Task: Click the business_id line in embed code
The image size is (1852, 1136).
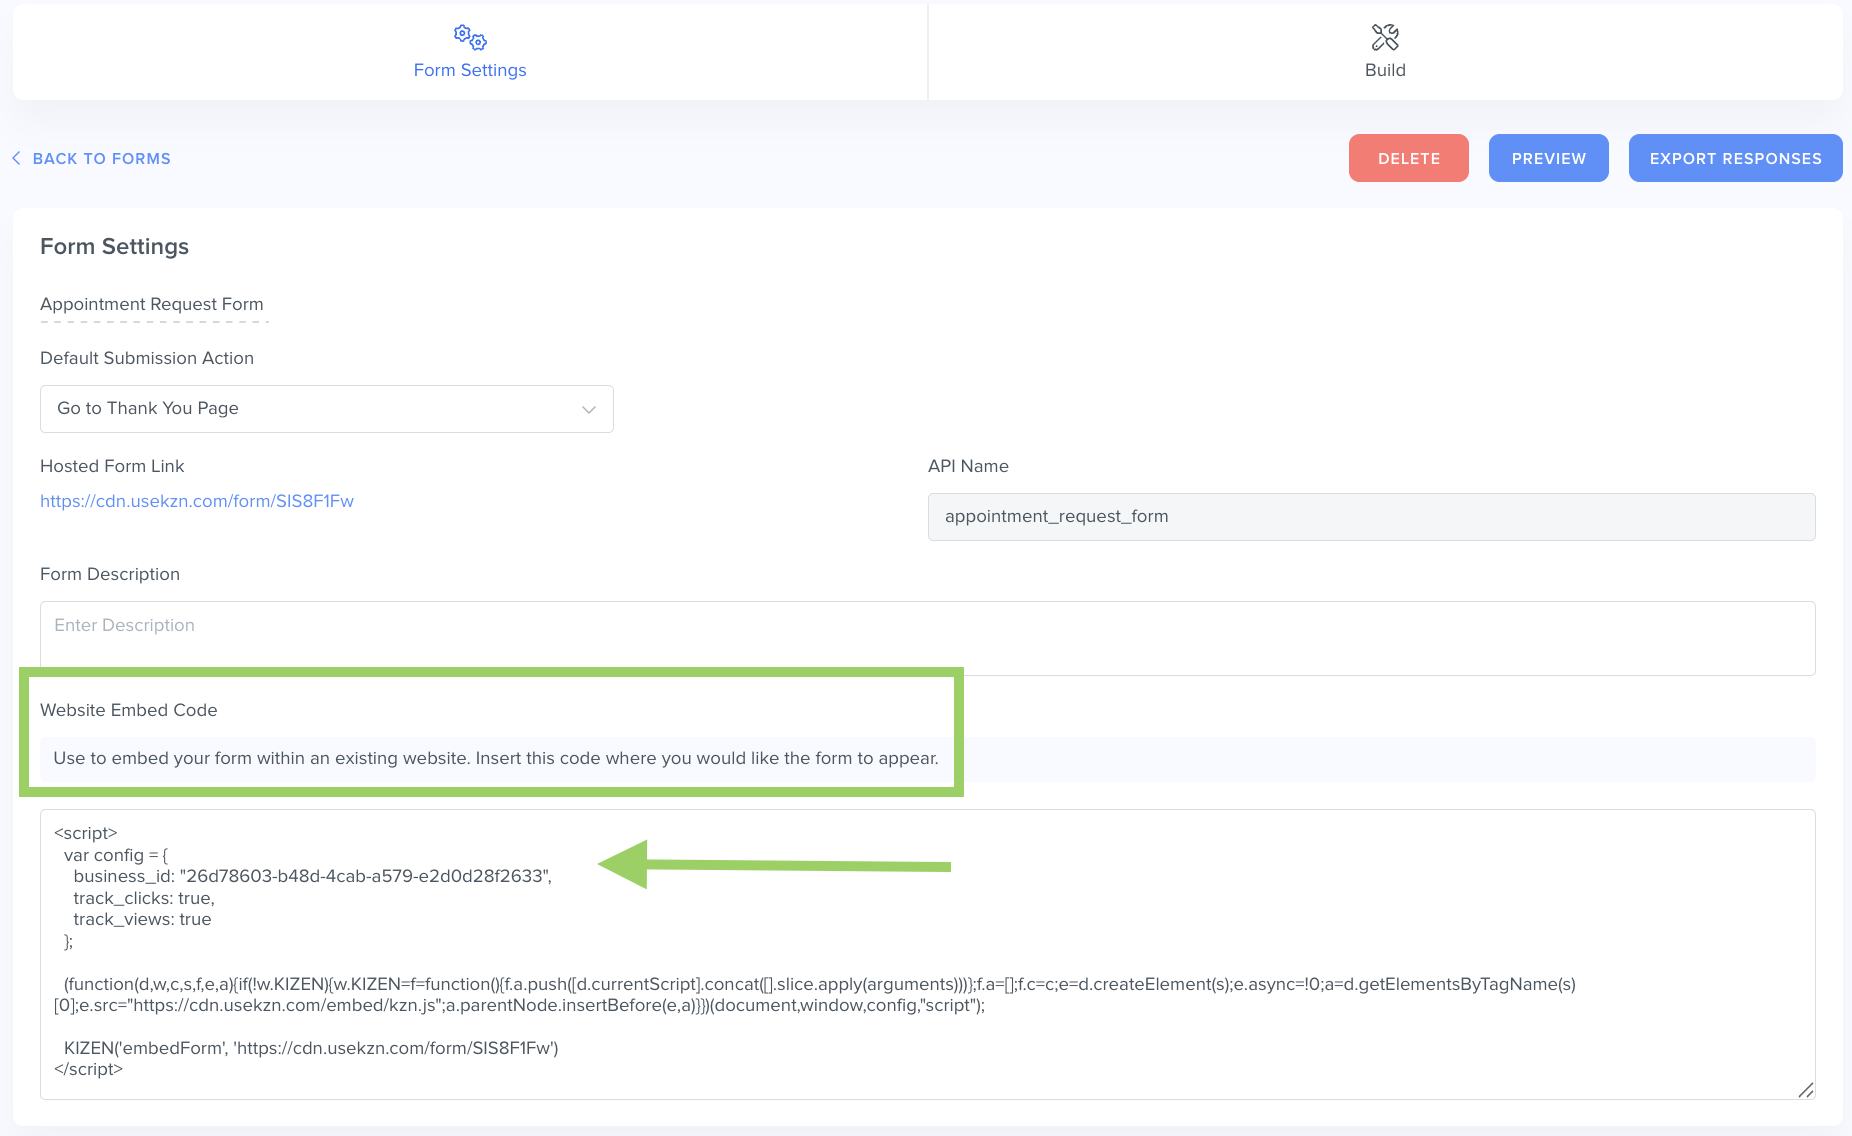Action: [x=312, y=876]
